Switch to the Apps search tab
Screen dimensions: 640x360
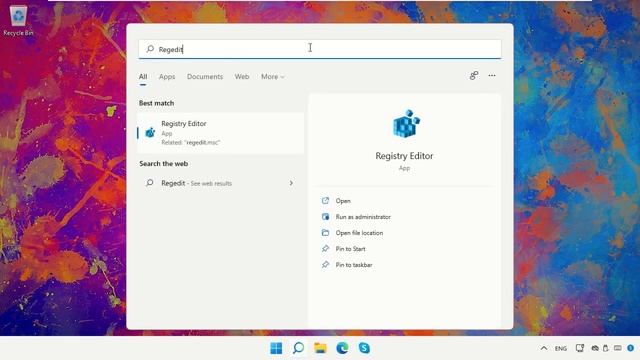pos(167,77)
